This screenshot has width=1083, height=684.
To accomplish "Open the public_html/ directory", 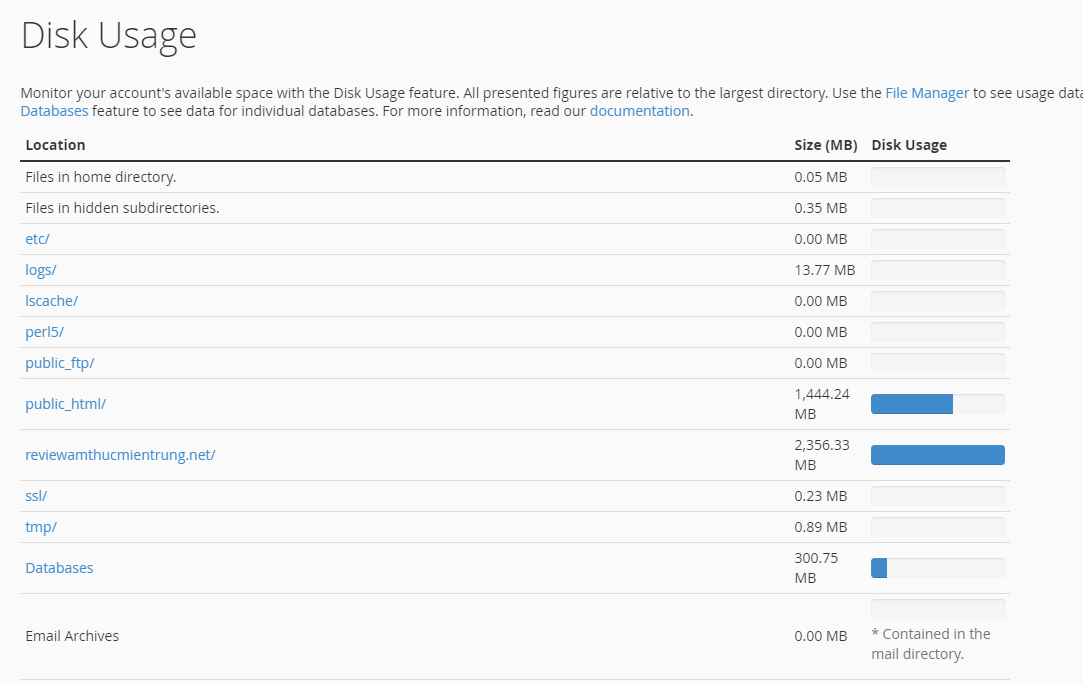I will (65, 404).
